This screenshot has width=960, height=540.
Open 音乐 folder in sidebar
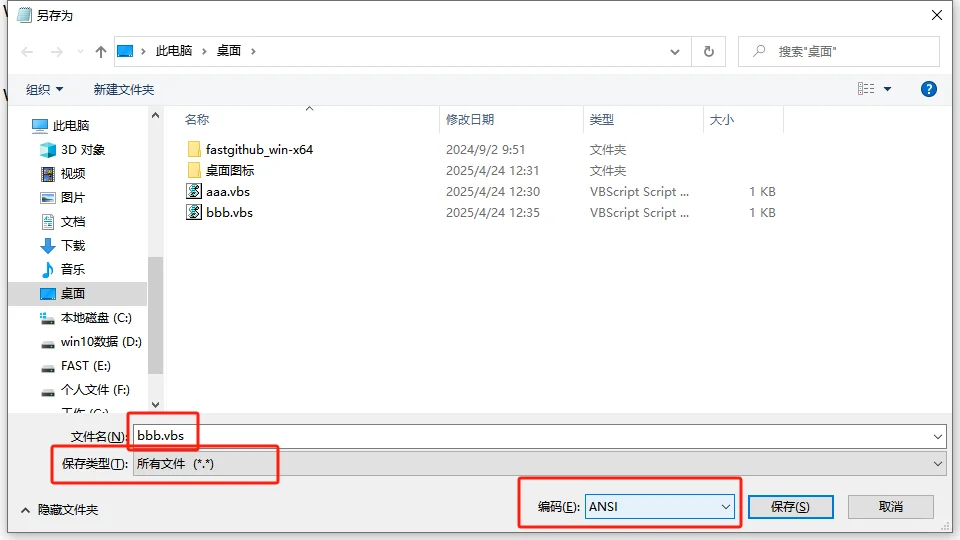[73, 269]
